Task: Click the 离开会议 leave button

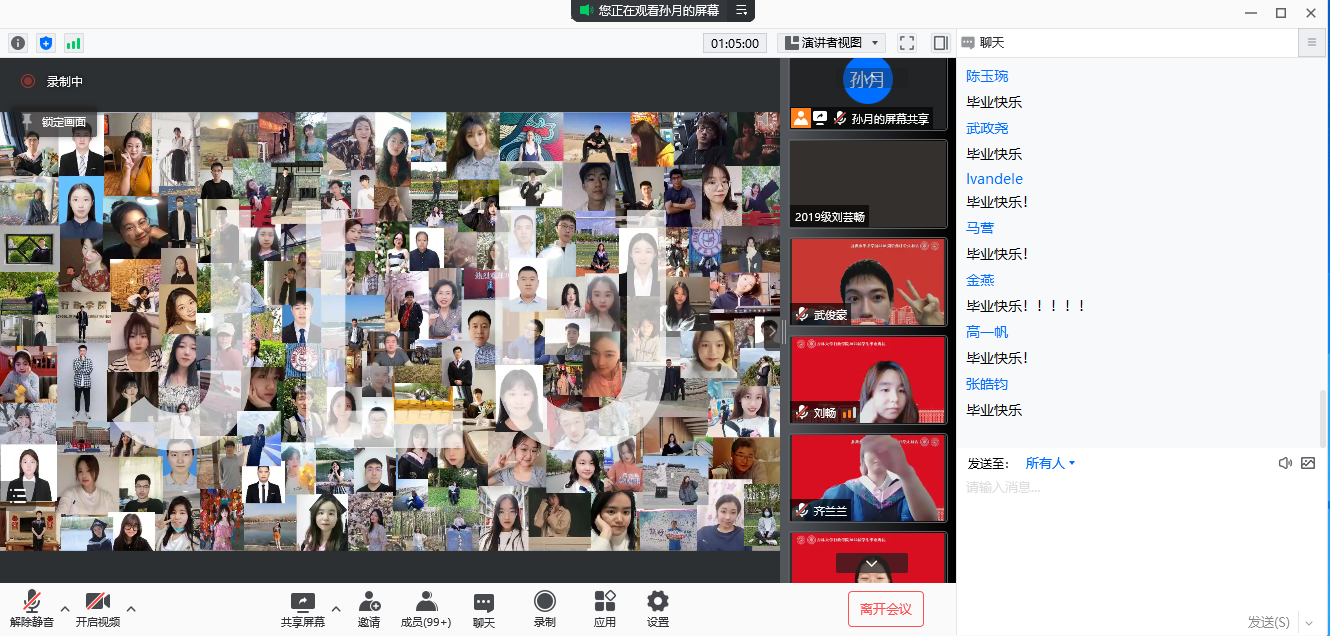Action: tap(885, 609)
